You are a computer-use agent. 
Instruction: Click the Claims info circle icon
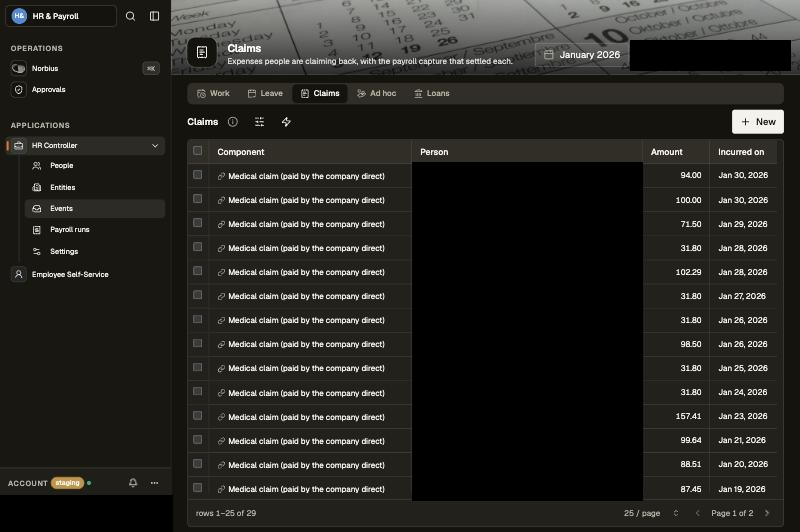[233, 122]
